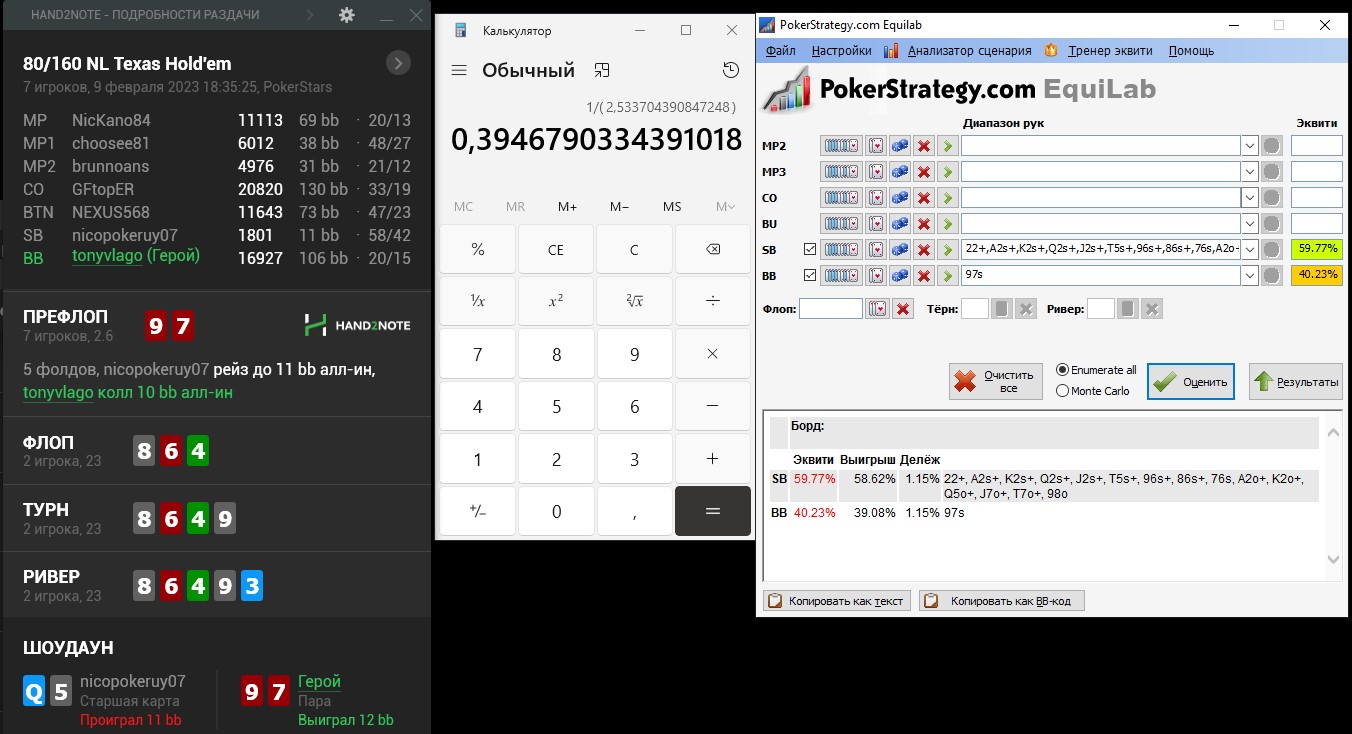Open card picker for BB row
1352x734 pixels.
point(876,275)
